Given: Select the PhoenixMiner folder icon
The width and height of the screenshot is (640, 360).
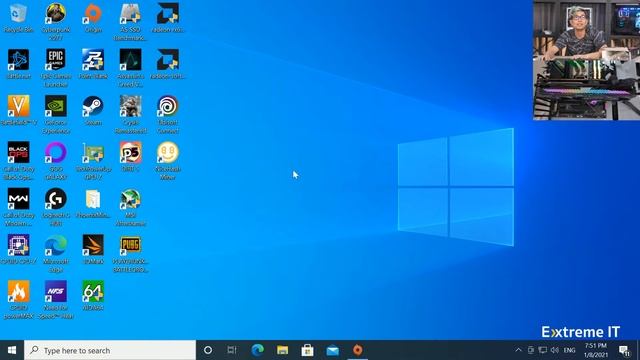Looking at the screenshot, I should [x=93, y=203].
